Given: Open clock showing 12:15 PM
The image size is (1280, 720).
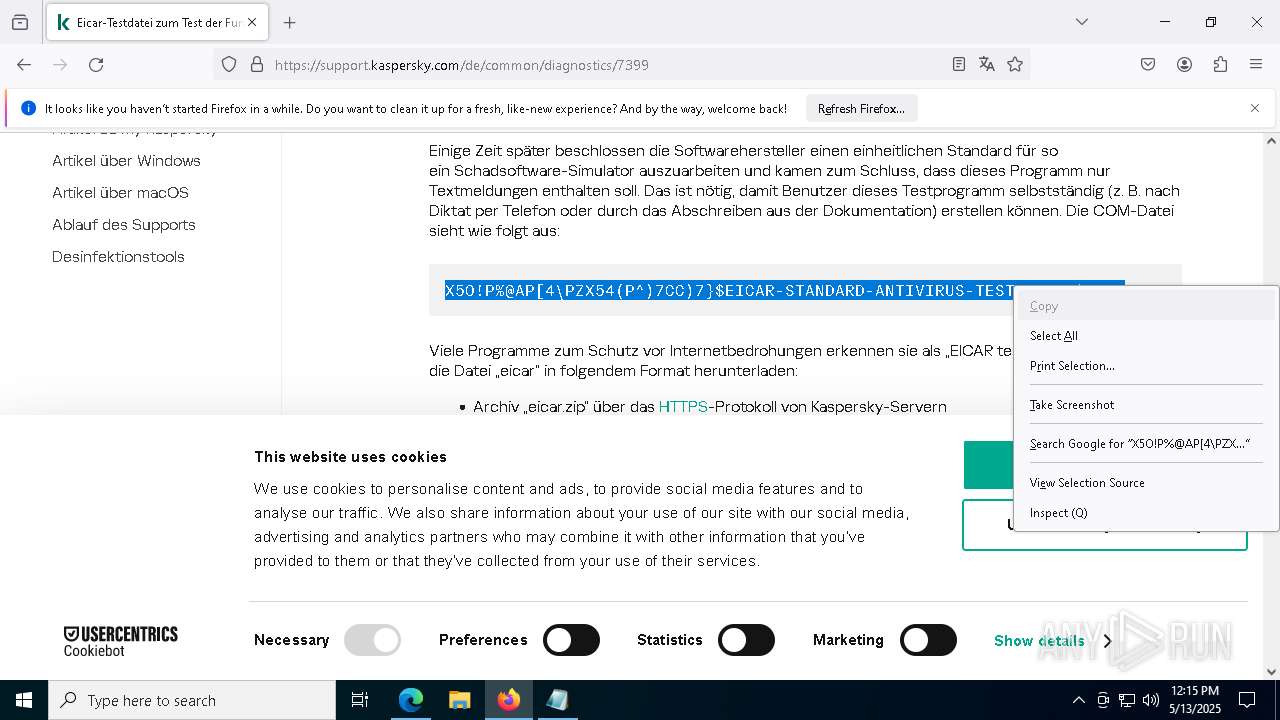Looking at the screenshot, I should pos(1194,700).
